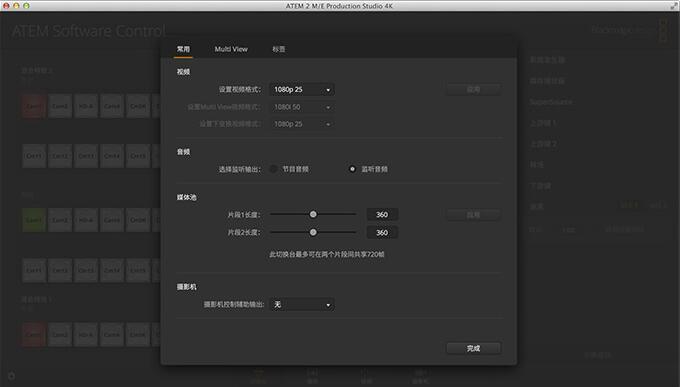The image size is (680, 387).
Task: Click the 完成 button to close settings
Action: (x=474, y=348)
